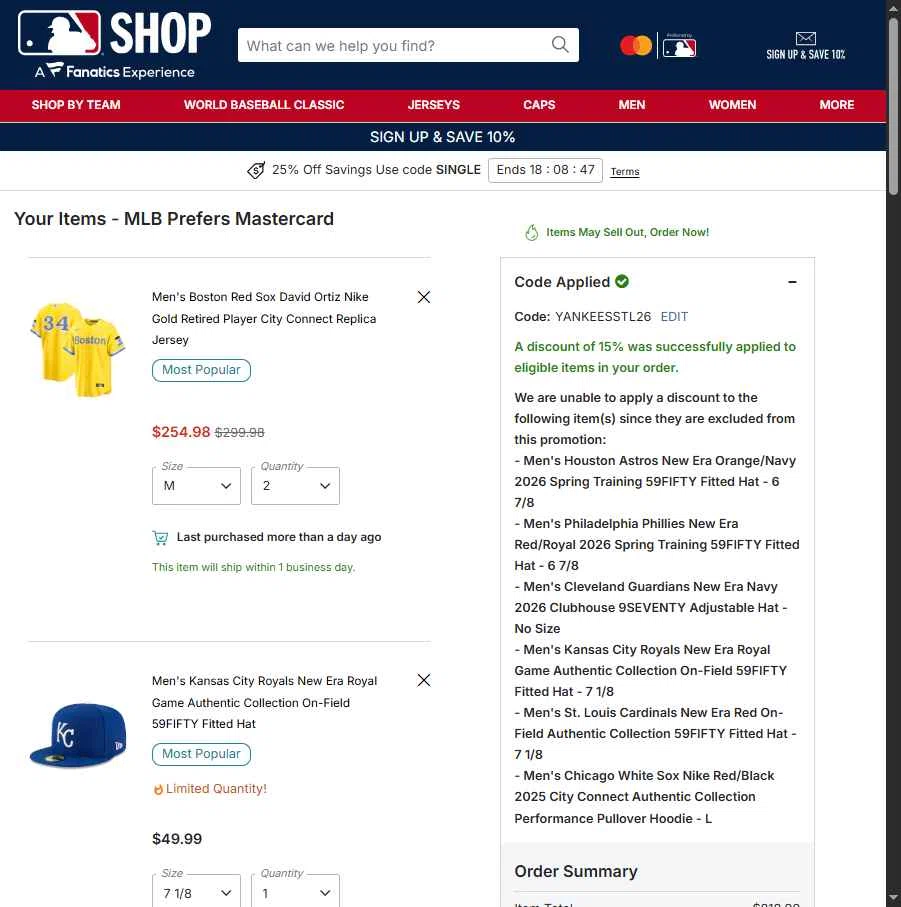Open the More menu
The width and height of the screenshot is (901, 907).
click(x=836, y=105)
